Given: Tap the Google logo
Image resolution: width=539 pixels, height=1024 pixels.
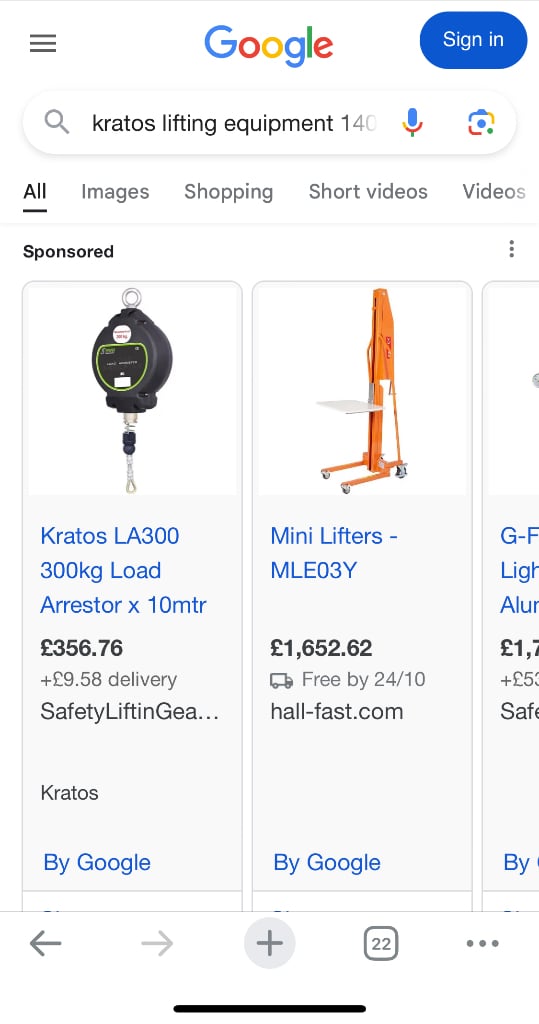Looking at the screenshot, I should 269,45.
